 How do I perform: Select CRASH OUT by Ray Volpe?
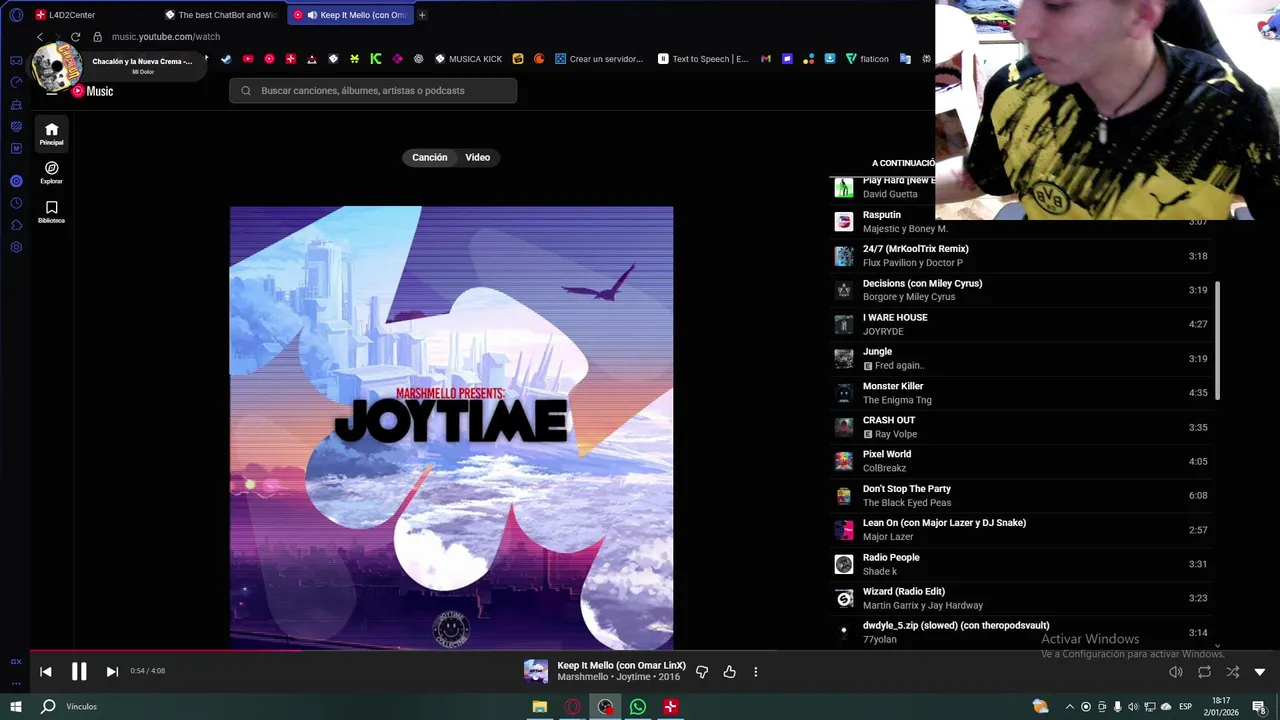pos(1020,427)
